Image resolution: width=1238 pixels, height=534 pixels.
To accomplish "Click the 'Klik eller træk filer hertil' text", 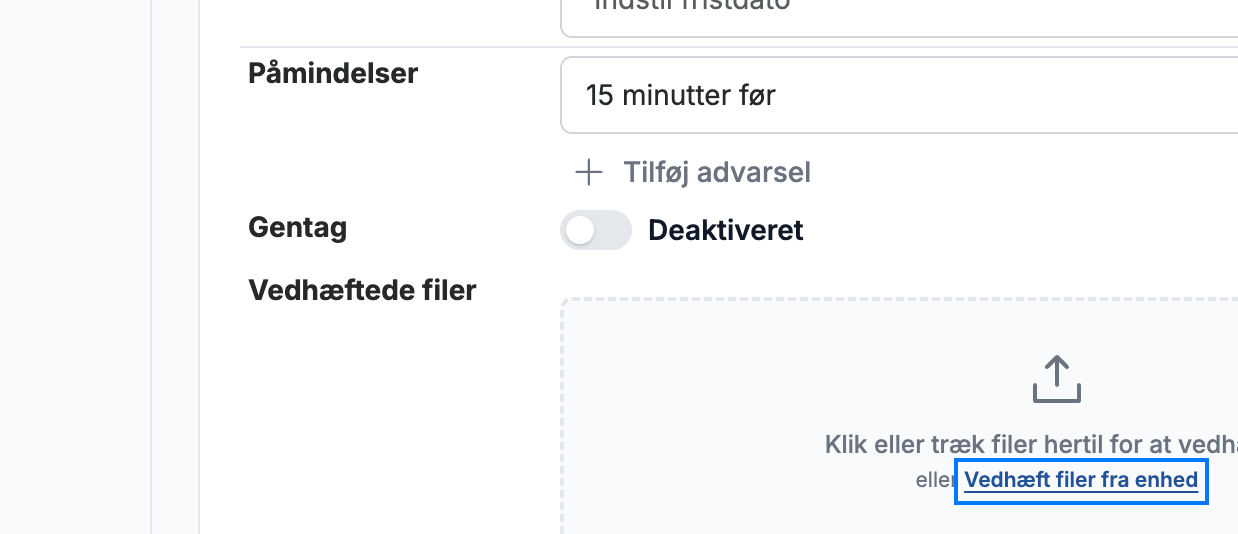I will point(1031,444).
